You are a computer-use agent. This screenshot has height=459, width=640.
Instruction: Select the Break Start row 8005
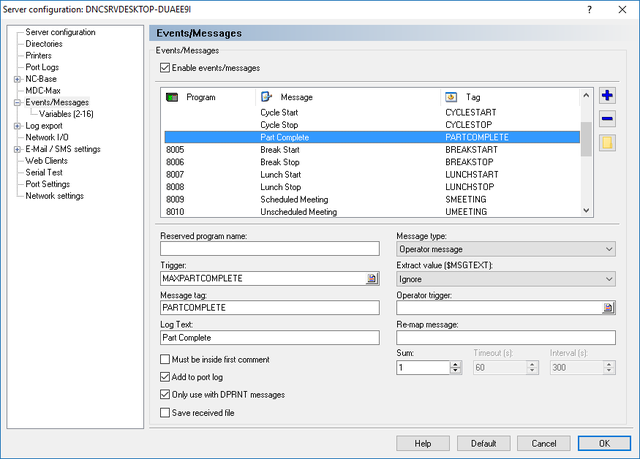372,150
